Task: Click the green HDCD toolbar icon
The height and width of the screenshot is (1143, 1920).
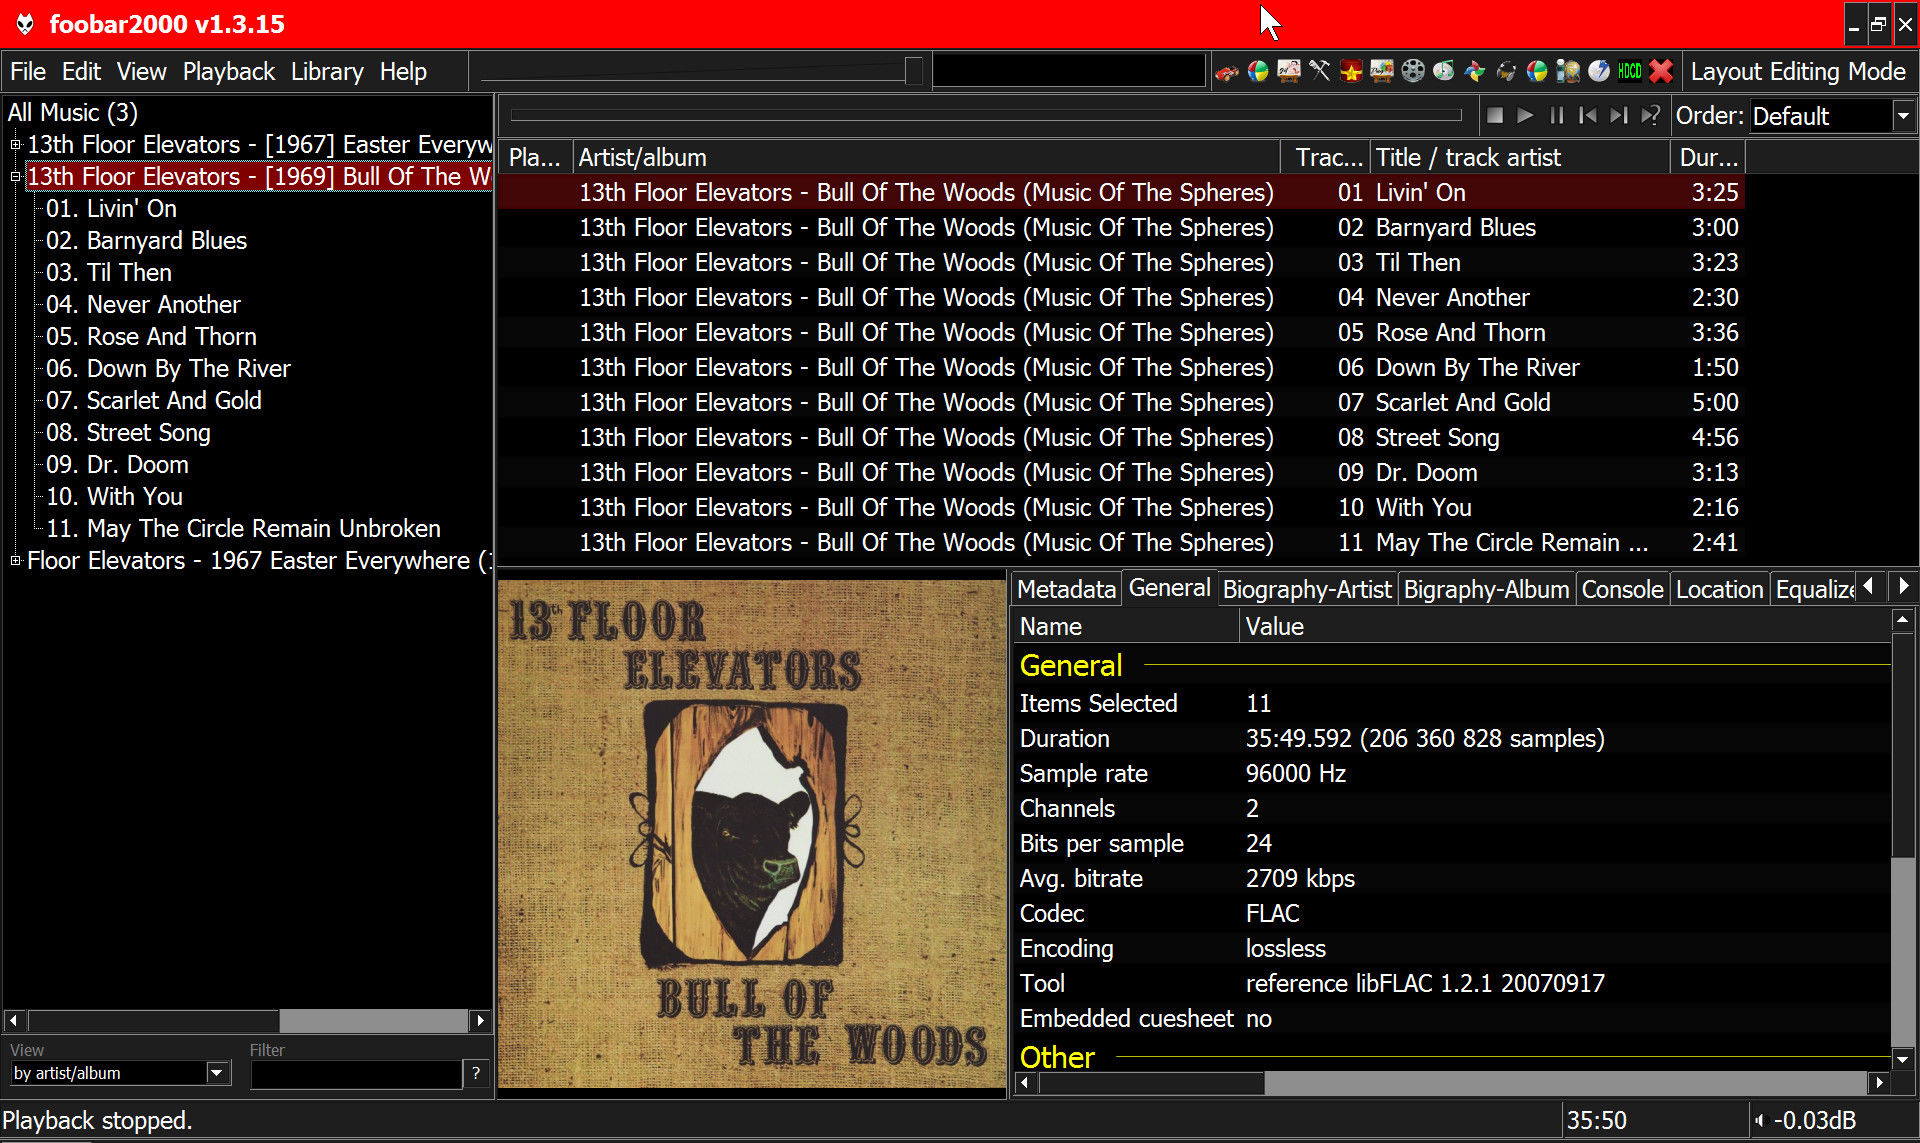Action: coord(1630,71)
